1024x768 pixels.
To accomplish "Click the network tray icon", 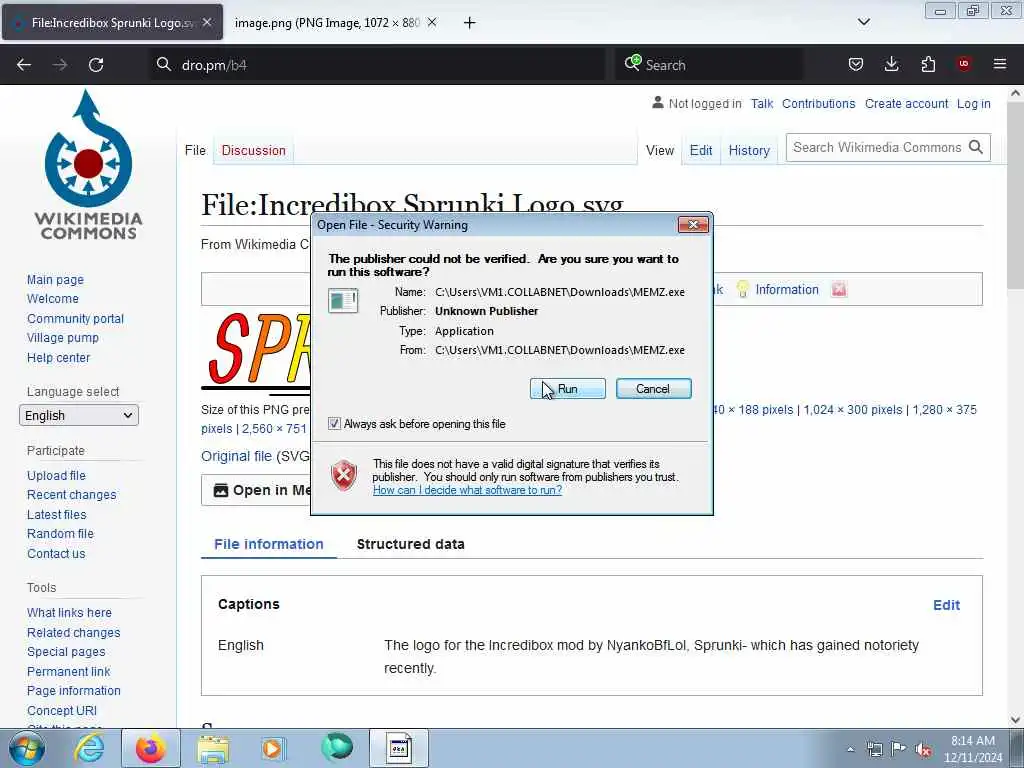I will coord(874,749).
